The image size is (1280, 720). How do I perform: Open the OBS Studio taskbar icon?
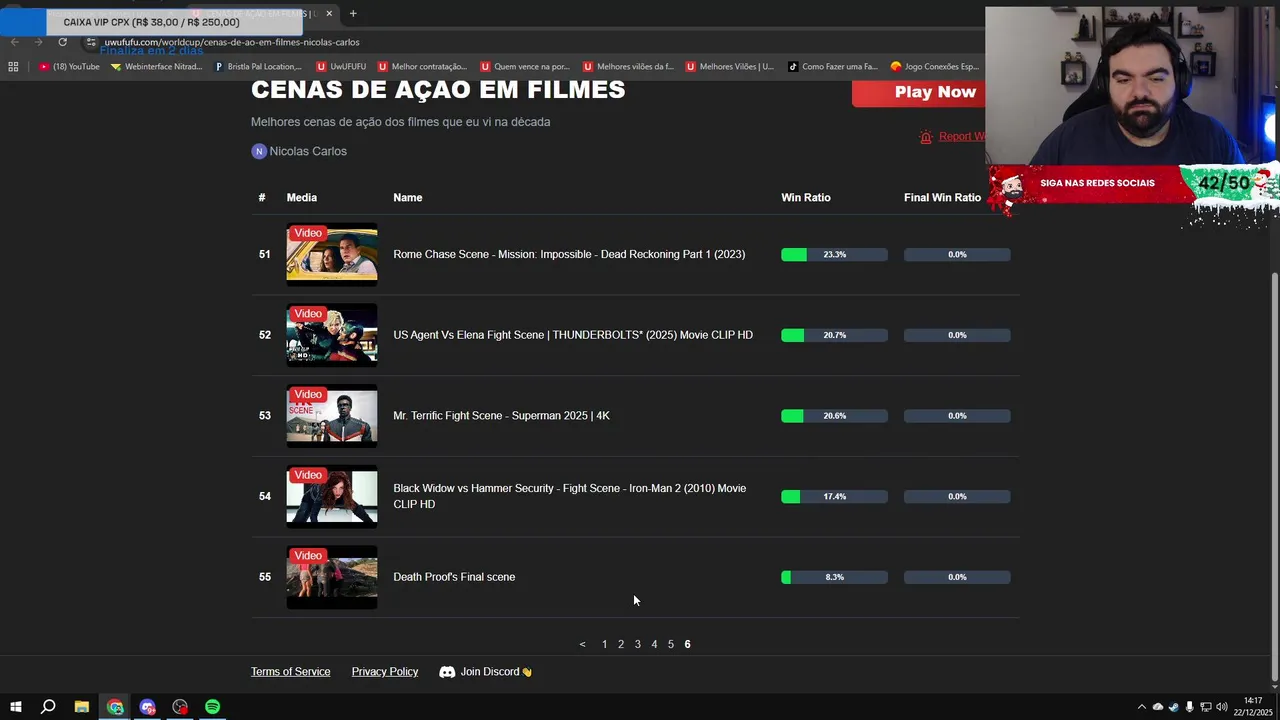coord(180,707)
